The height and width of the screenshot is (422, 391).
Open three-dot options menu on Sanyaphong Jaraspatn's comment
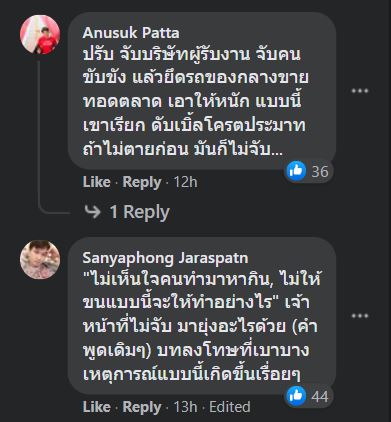pos(360,316)
